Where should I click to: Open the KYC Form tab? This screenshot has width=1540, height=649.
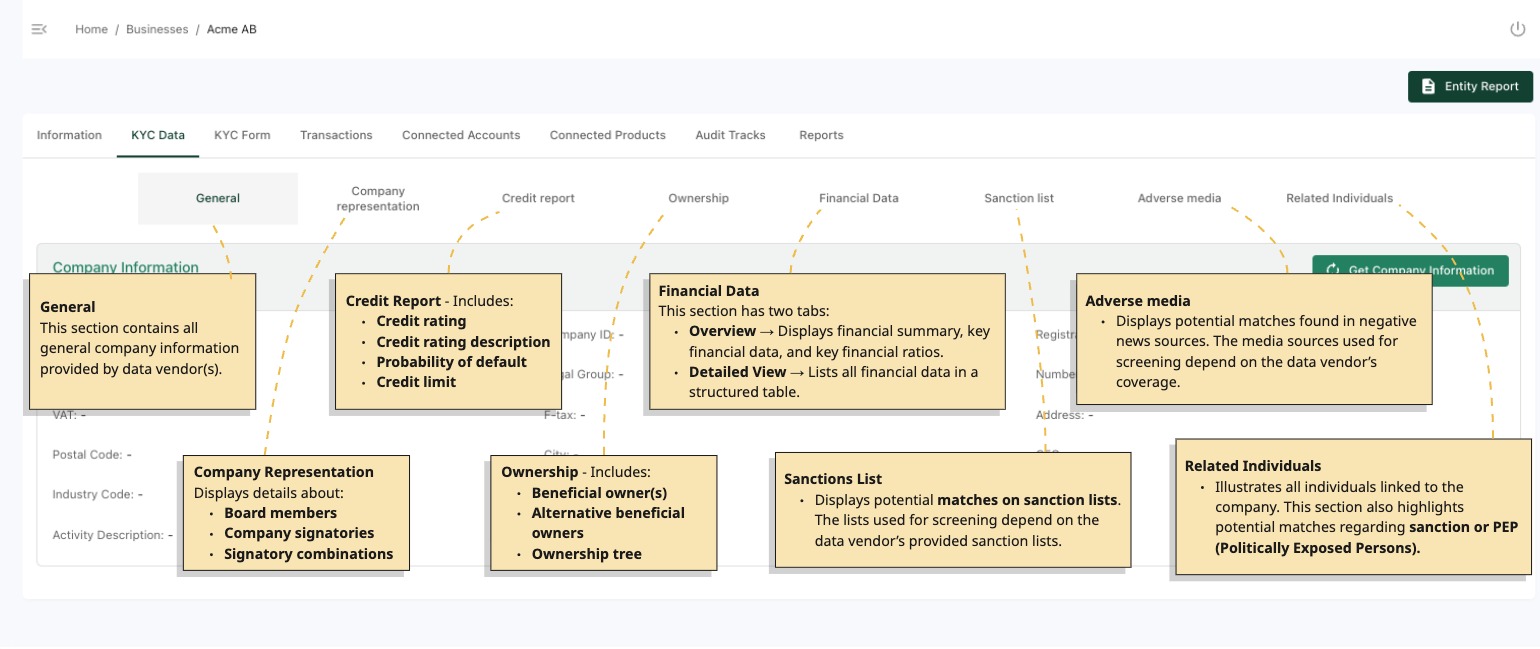(242, 135)
